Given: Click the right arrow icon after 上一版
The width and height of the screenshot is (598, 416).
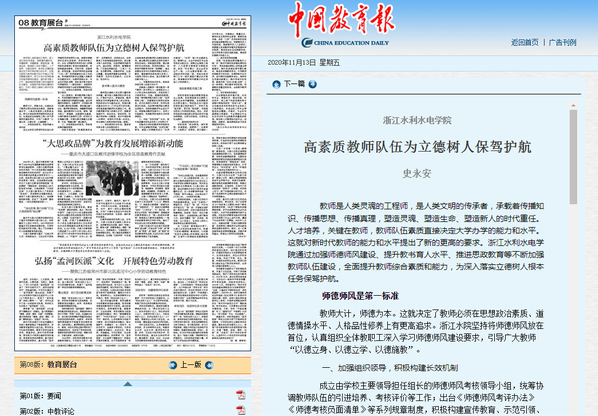Looking at the screenshot, I should point(209,365).
